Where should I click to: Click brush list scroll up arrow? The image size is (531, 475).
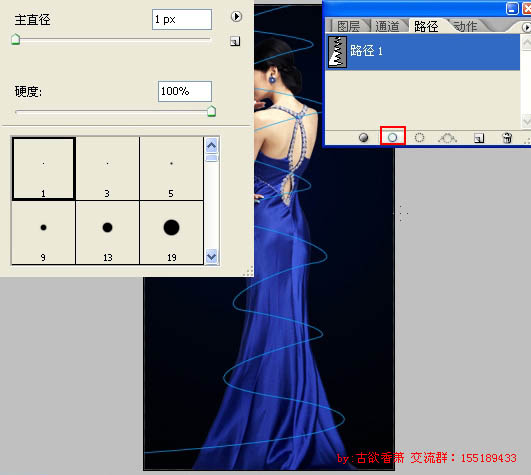point(212,146)
